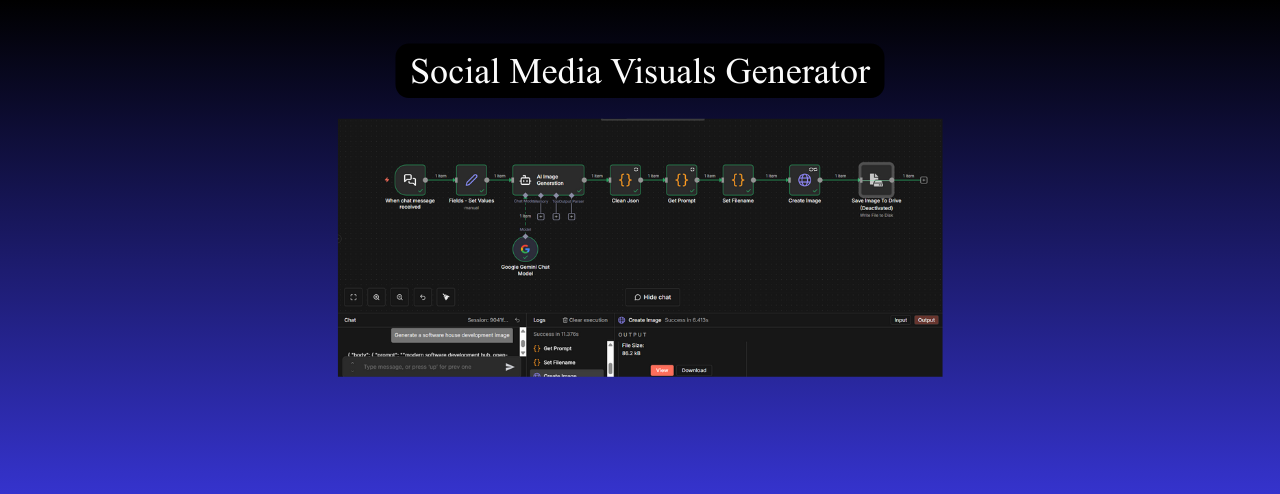The height and width of the screenshot is (494, 1280).
Task: Click the zoom in magnifier icon
Action: coord(376,297)
